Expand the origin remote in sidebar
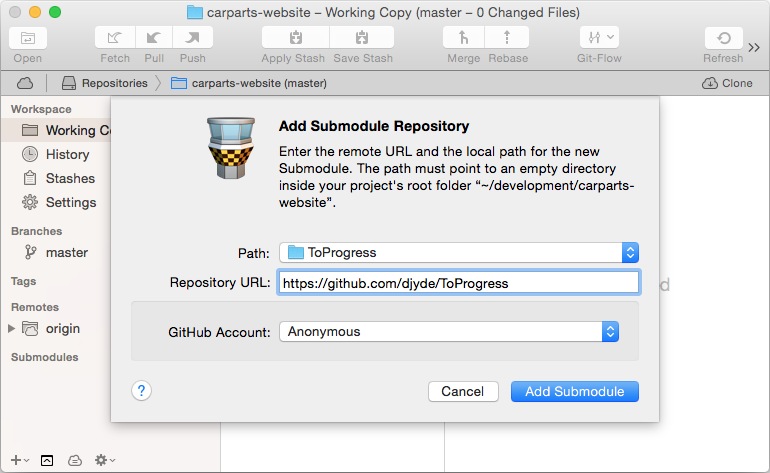The width and height of the screenshot is (770, 473). click(12, 328)
